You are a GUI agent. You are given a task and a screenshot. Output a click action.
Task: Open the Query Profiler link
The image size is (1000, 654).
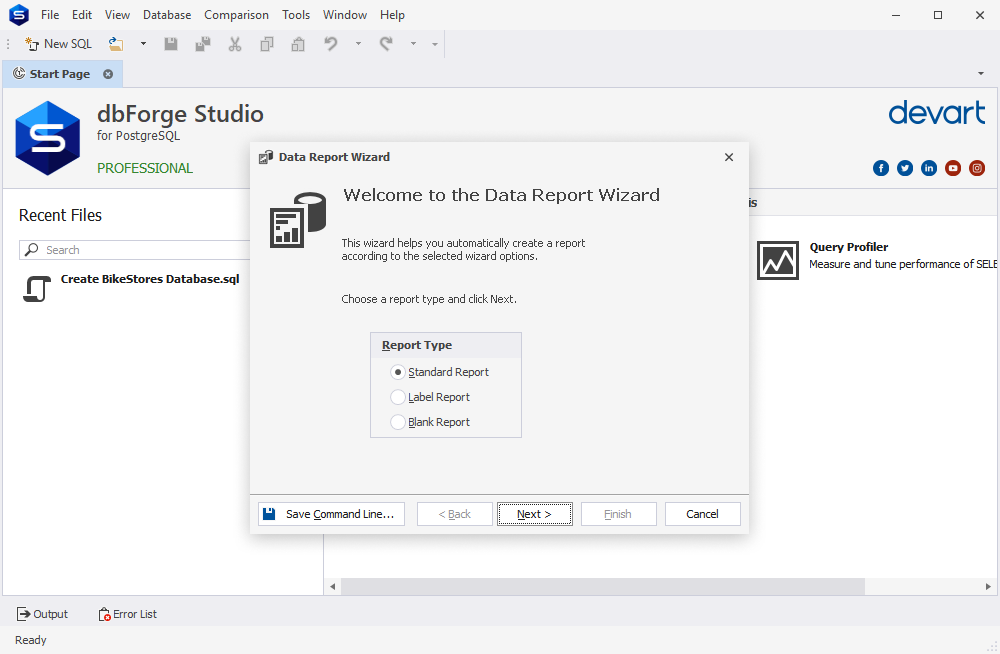click(x=849, y=247)
